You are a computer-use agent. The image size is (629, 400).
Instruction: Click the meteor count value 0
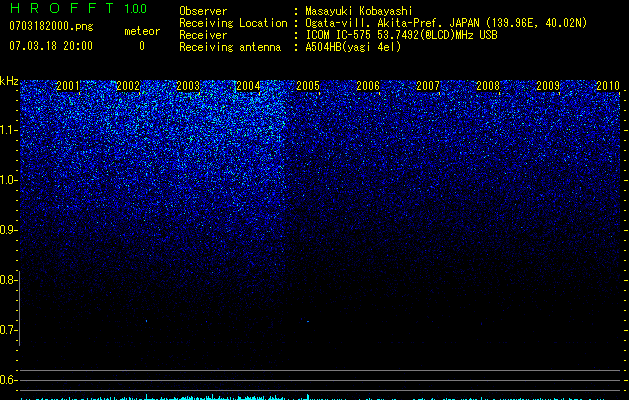point(142,46)
